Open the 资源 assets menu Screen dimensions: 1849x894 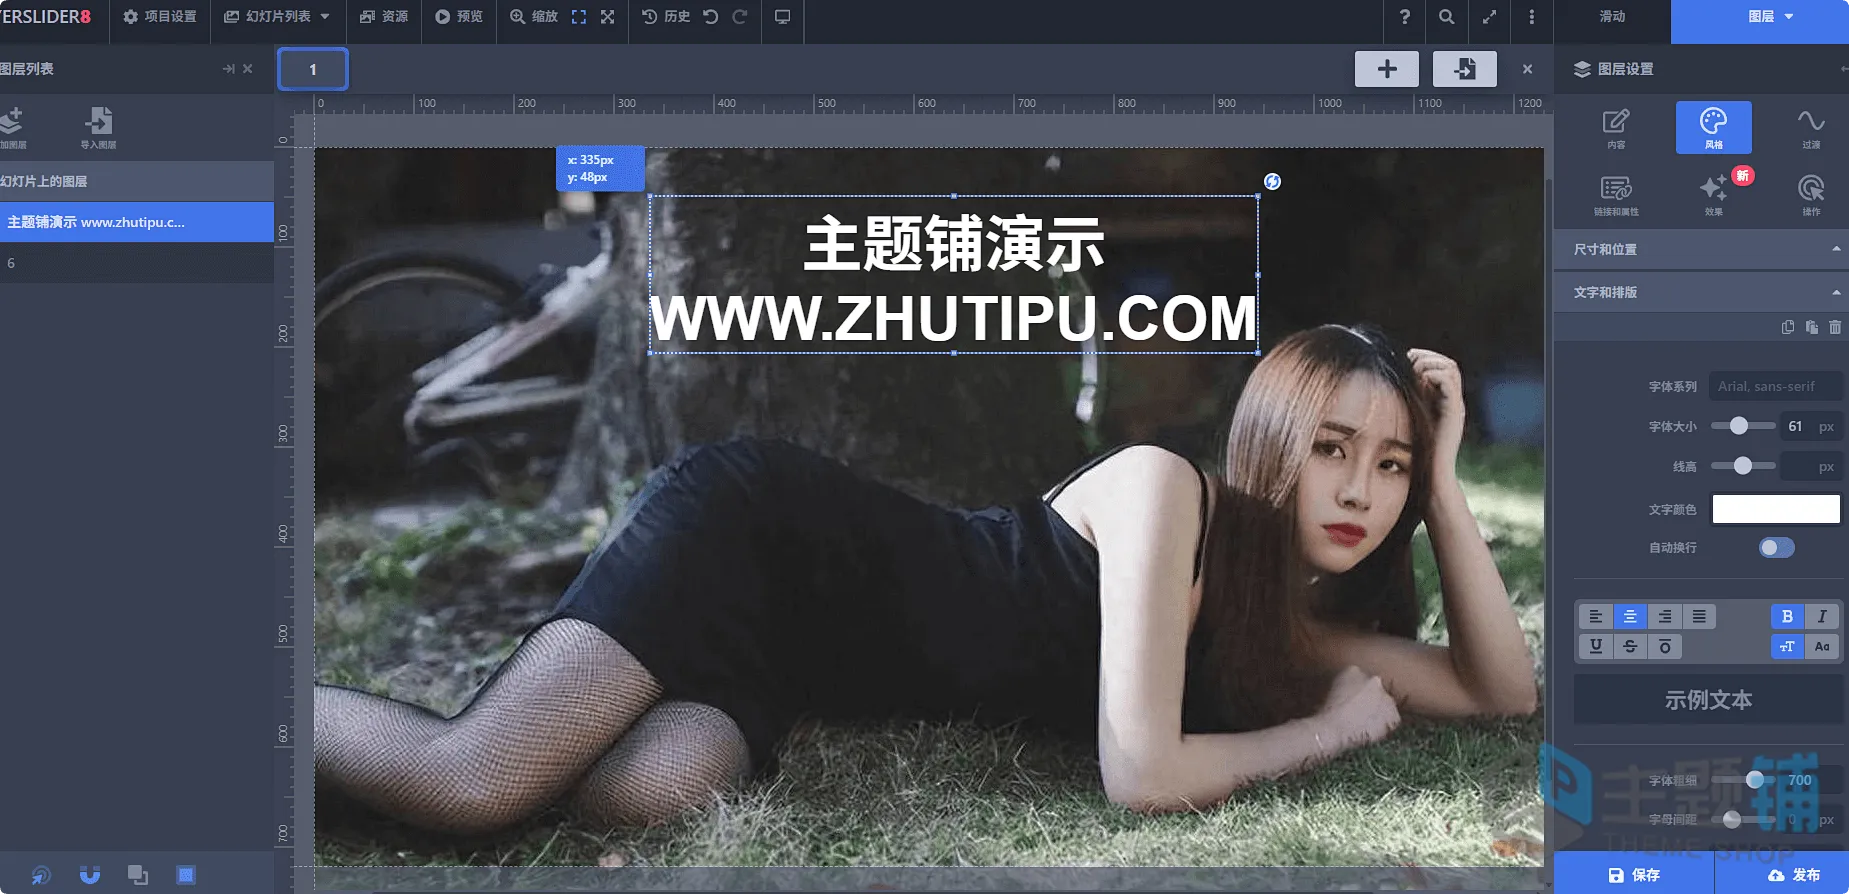click(x=384, y=17)
